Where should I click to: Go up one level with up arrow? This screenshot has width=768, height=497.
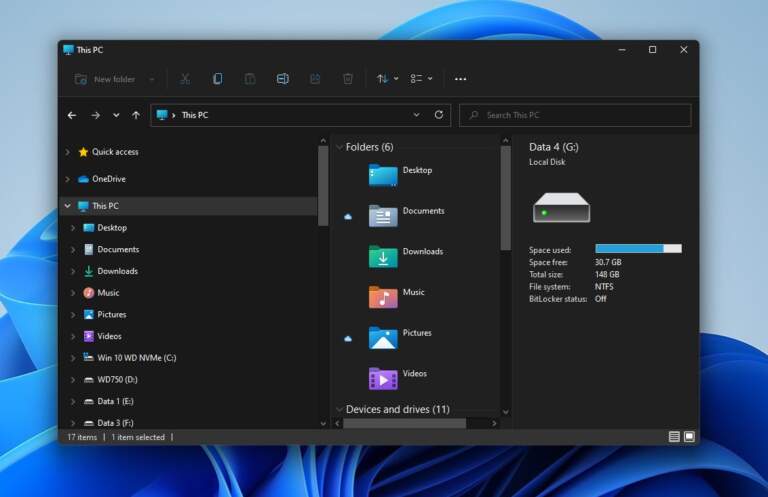(136, 115)
